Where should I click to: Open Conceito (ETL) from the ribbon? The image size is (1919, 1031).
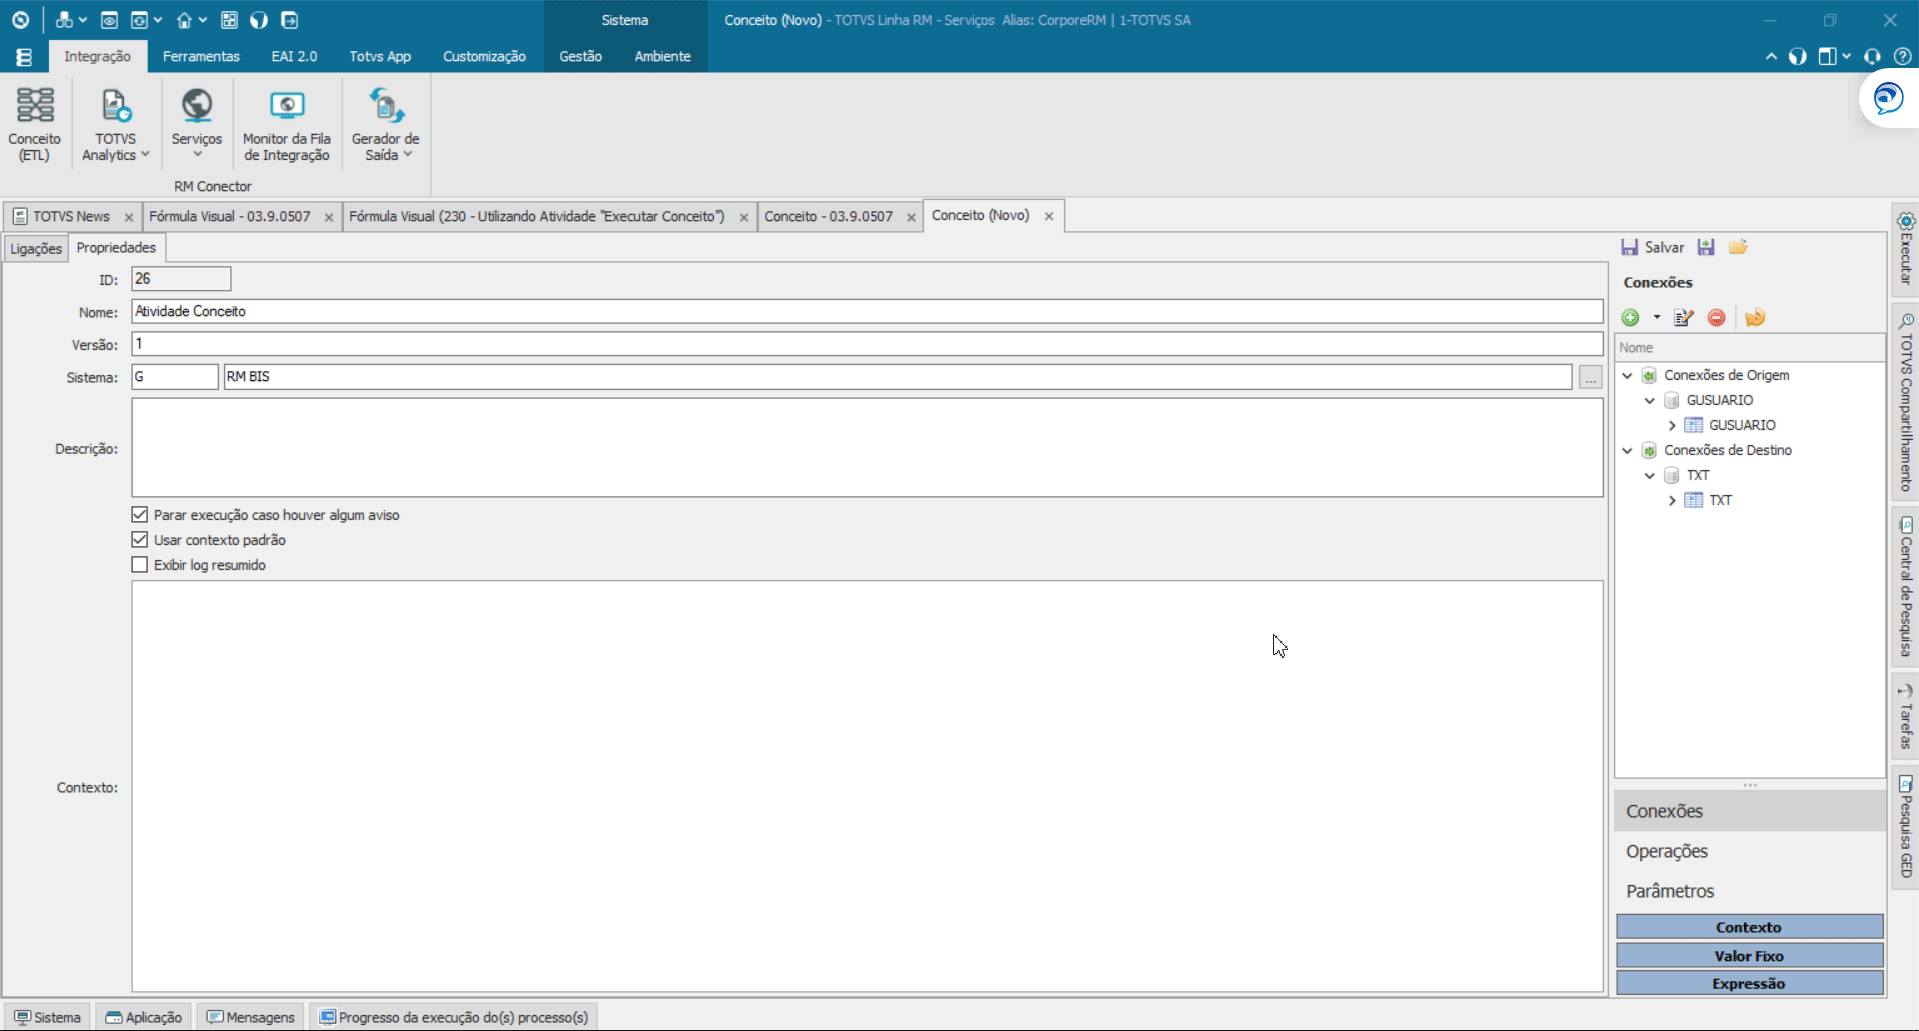point(35,125)
